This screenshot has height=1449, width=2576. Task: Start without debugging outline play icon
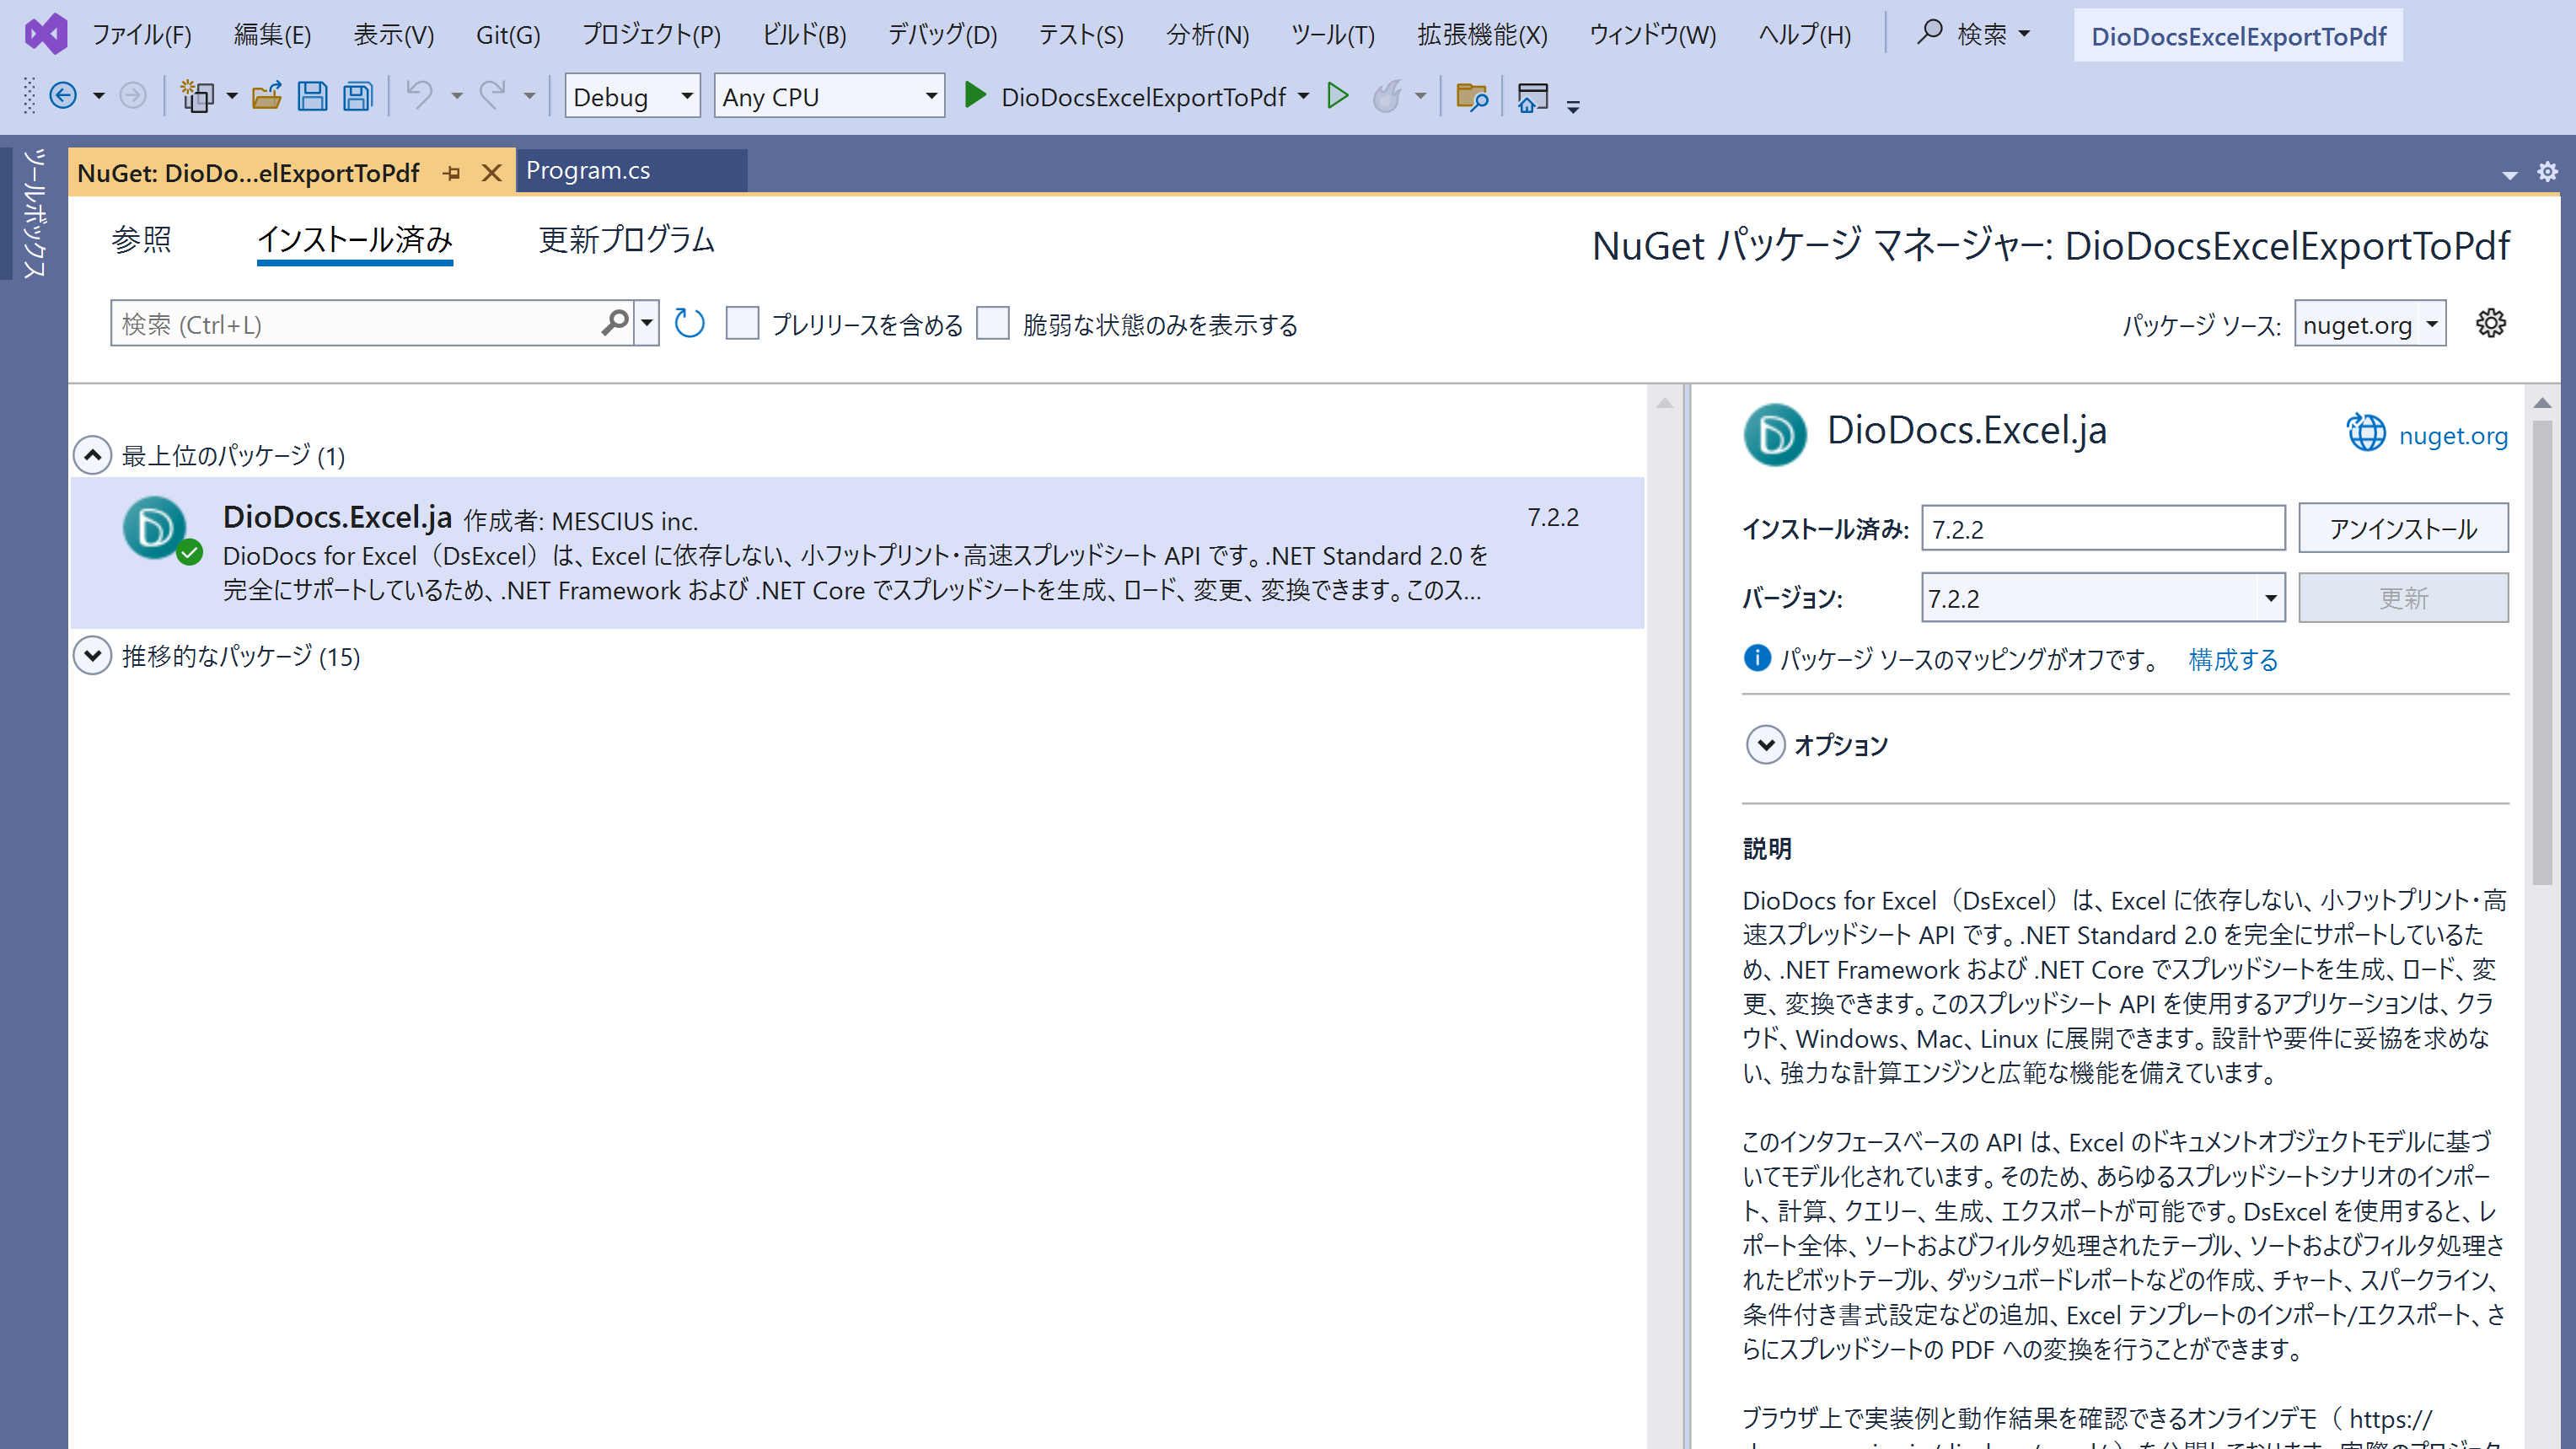click(1337, 96)
